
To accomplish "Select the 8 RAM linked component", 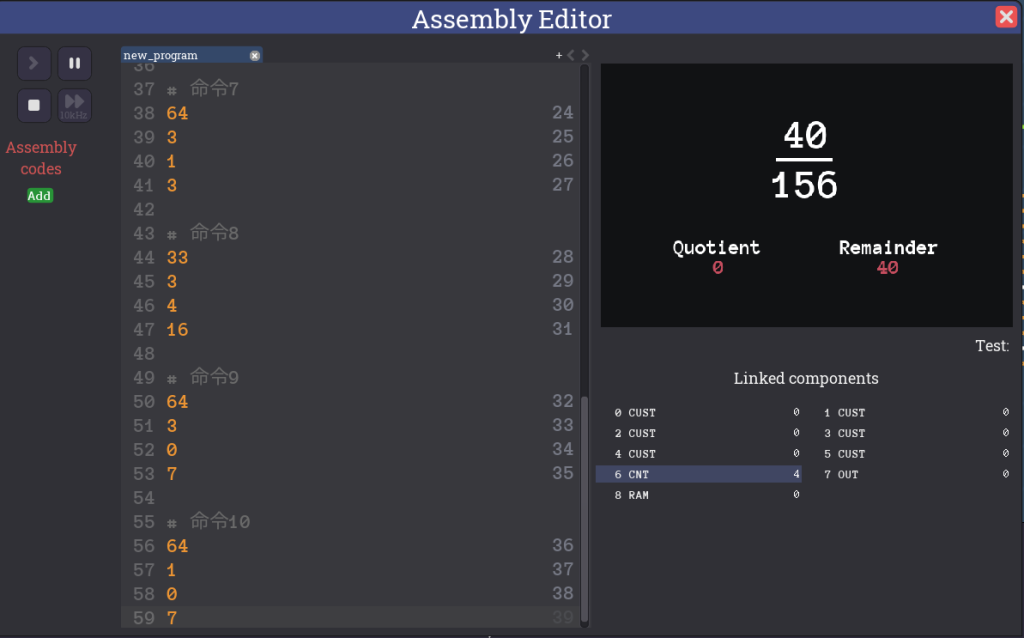I will (x=698, y=495).
